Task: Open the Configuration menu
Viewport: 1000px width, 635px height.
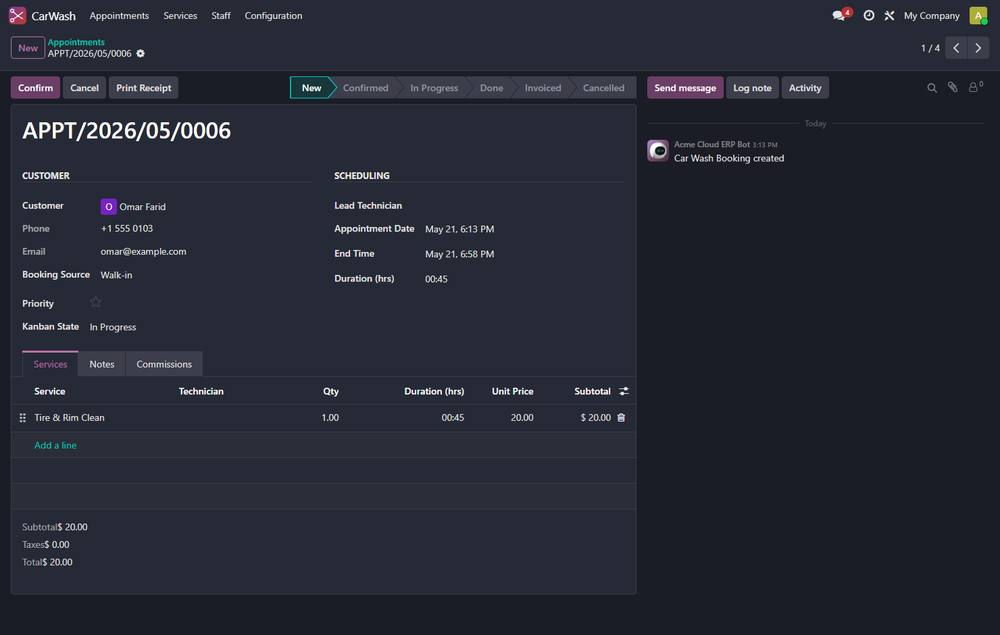Action: click(274, 15)
